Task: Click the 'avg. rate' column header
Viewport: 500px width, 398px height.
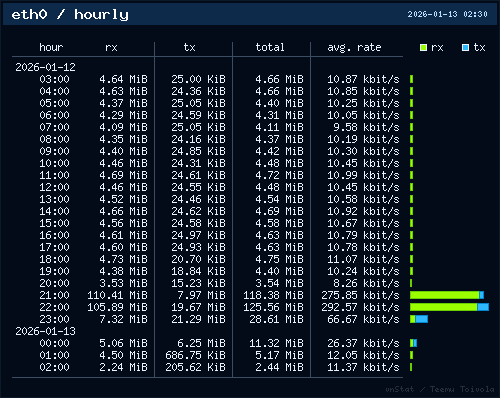Action: pos(354,47)
